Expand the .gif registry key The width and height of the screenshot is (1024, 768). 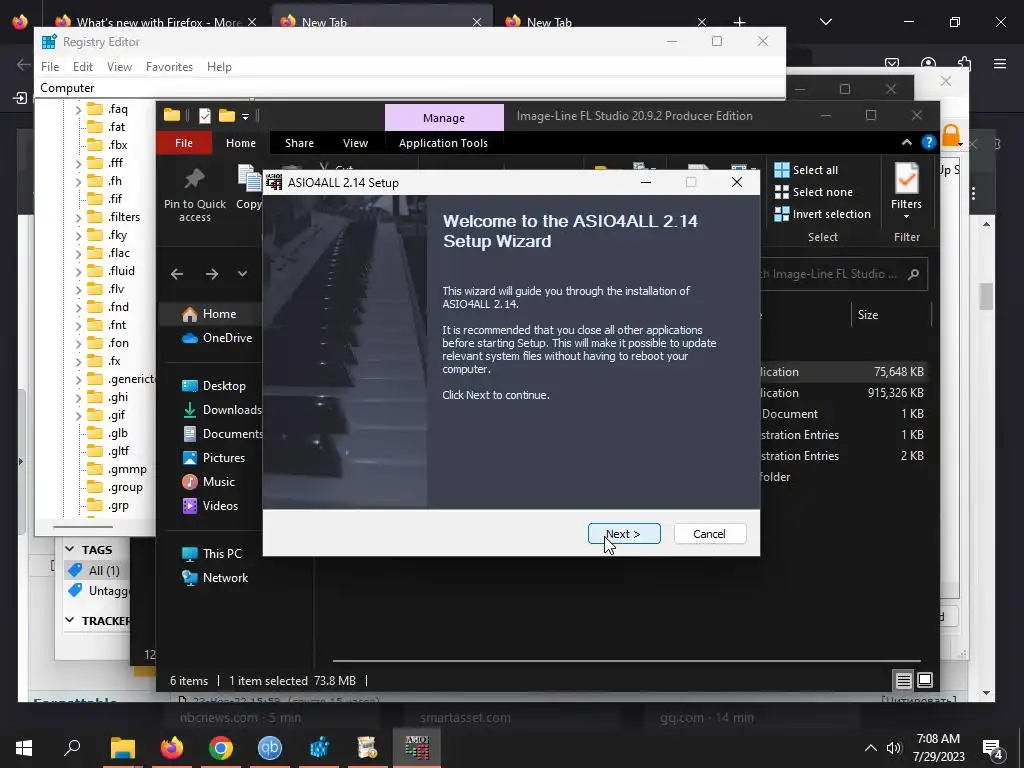(x=78, y=415)
